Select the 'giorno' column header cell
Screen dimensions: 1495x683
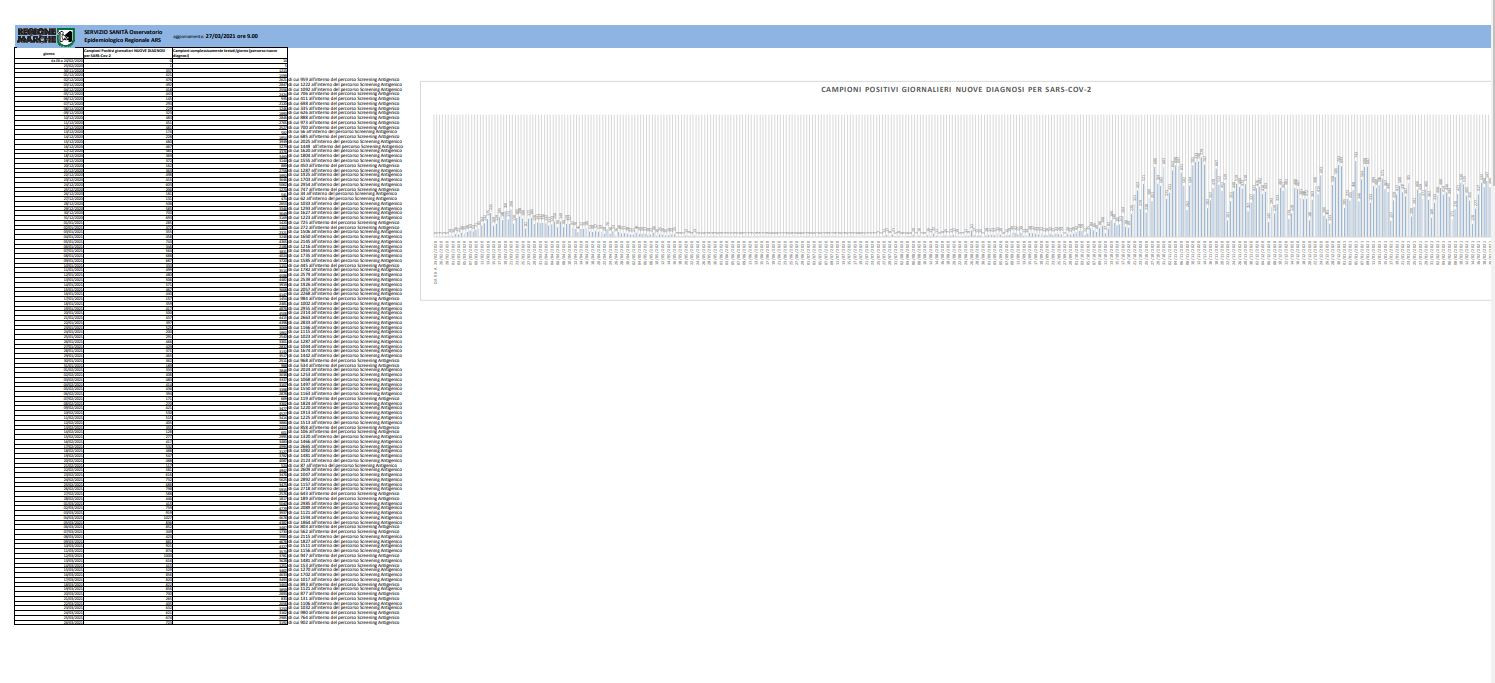49,54
